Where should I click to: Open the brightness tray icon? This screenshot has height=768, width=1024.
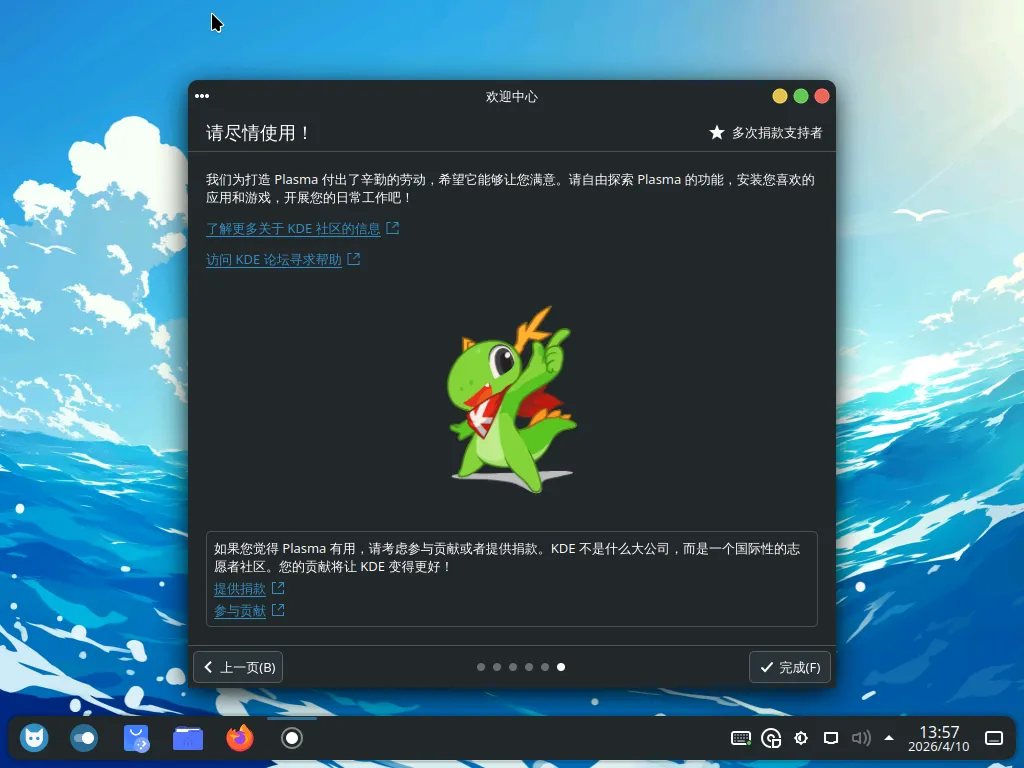pos(801,738)
